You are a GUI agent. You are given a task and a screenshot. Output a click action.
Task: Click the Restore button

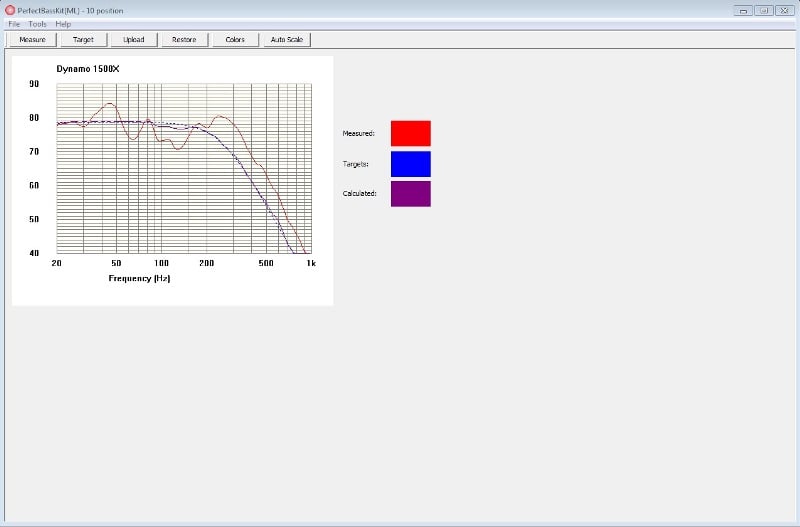click(x=184, y=40)
